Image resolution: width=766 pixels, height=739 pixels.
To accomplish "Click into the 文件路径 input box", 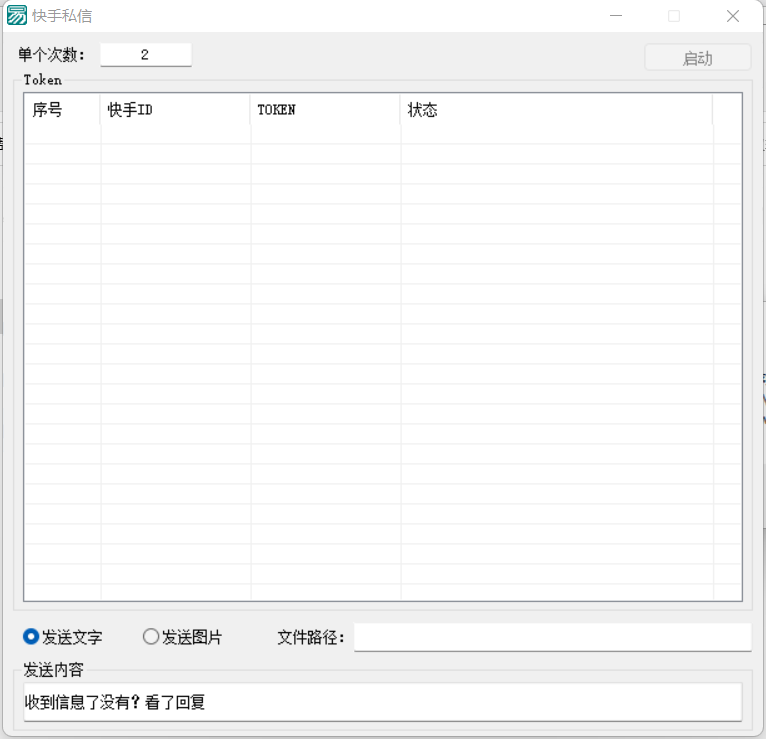I will pos(552,637).
